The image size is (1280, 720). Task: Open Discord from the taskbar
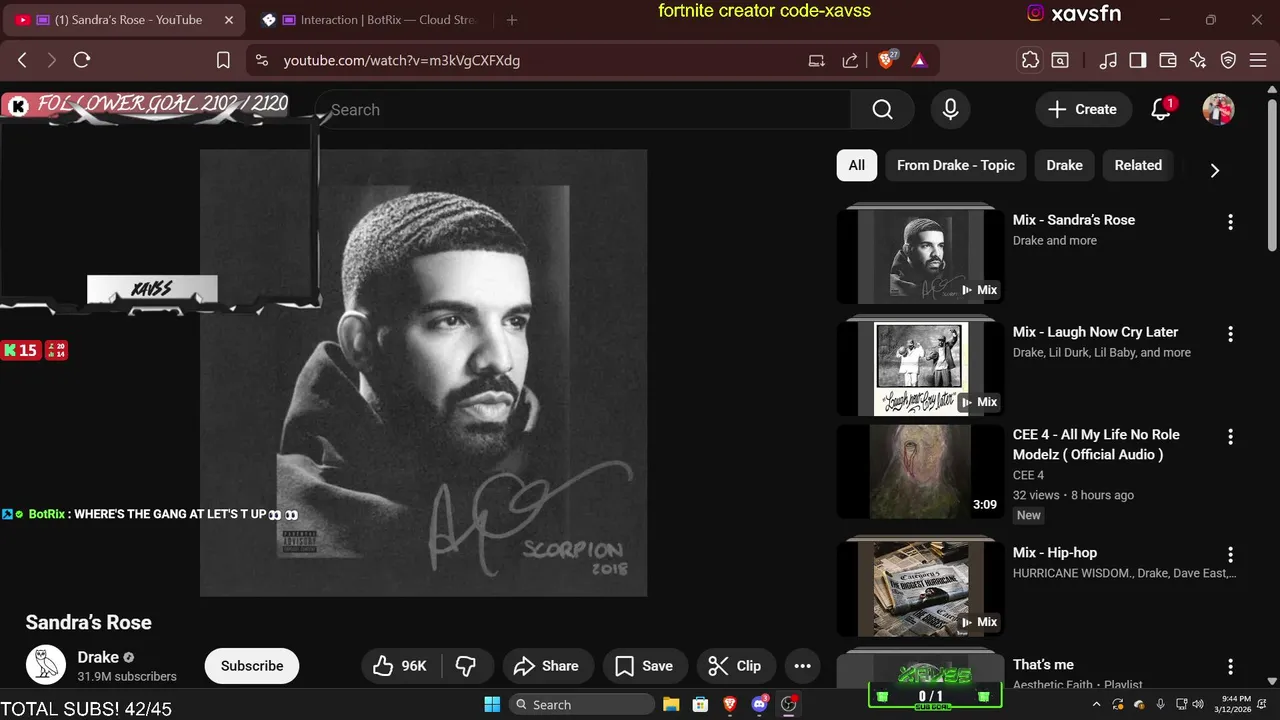(x=759, y=704)
